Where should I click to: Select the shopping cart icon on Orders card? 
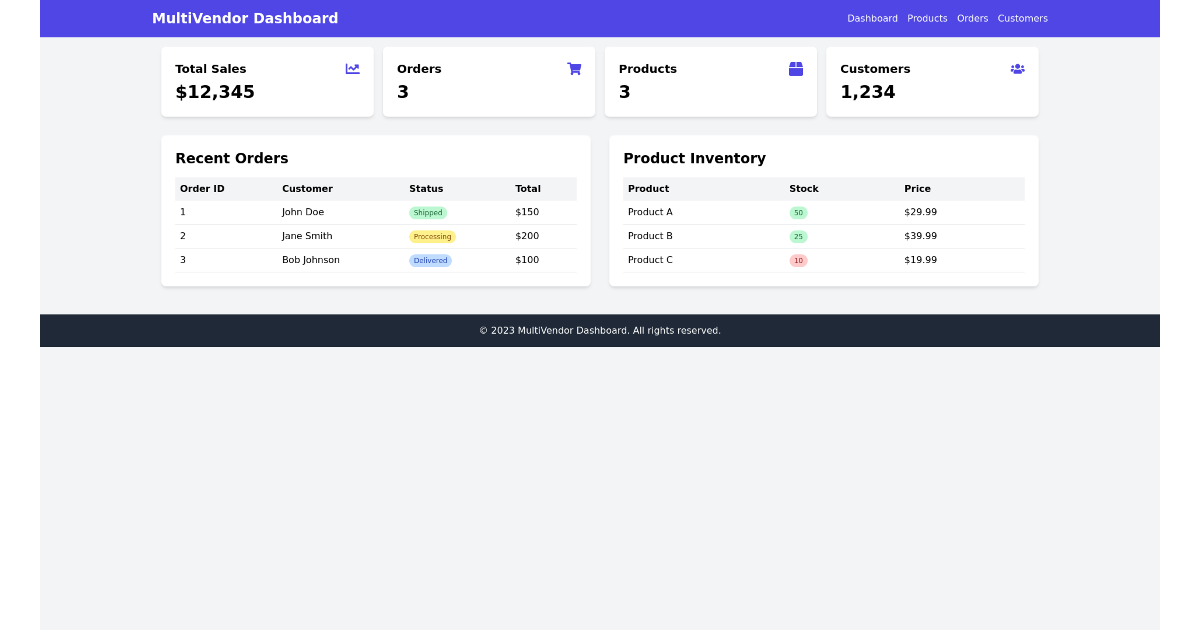pyautogui.click(x=574, y=69)
